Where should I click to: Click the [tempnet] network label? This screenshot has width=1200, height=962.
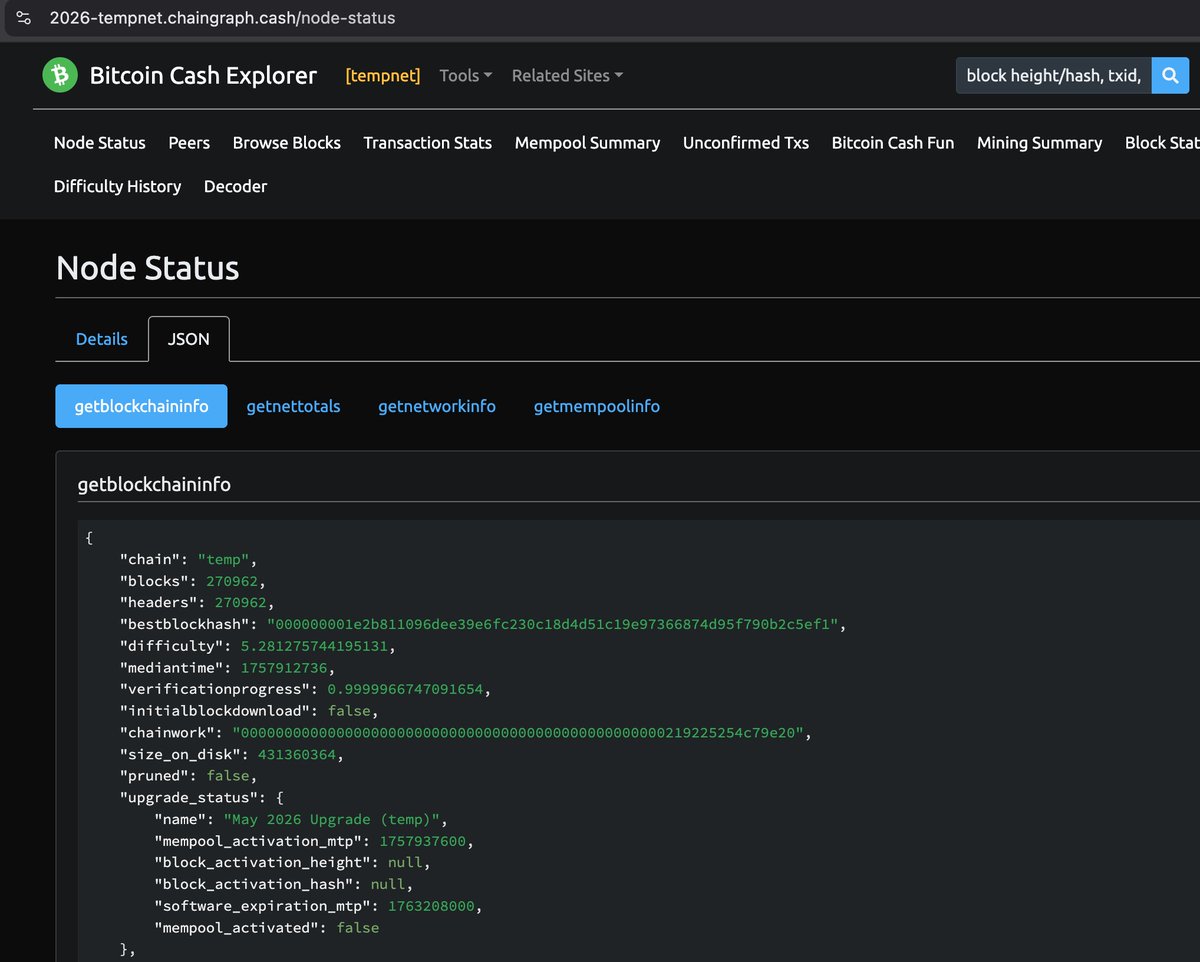coord(383,75)
